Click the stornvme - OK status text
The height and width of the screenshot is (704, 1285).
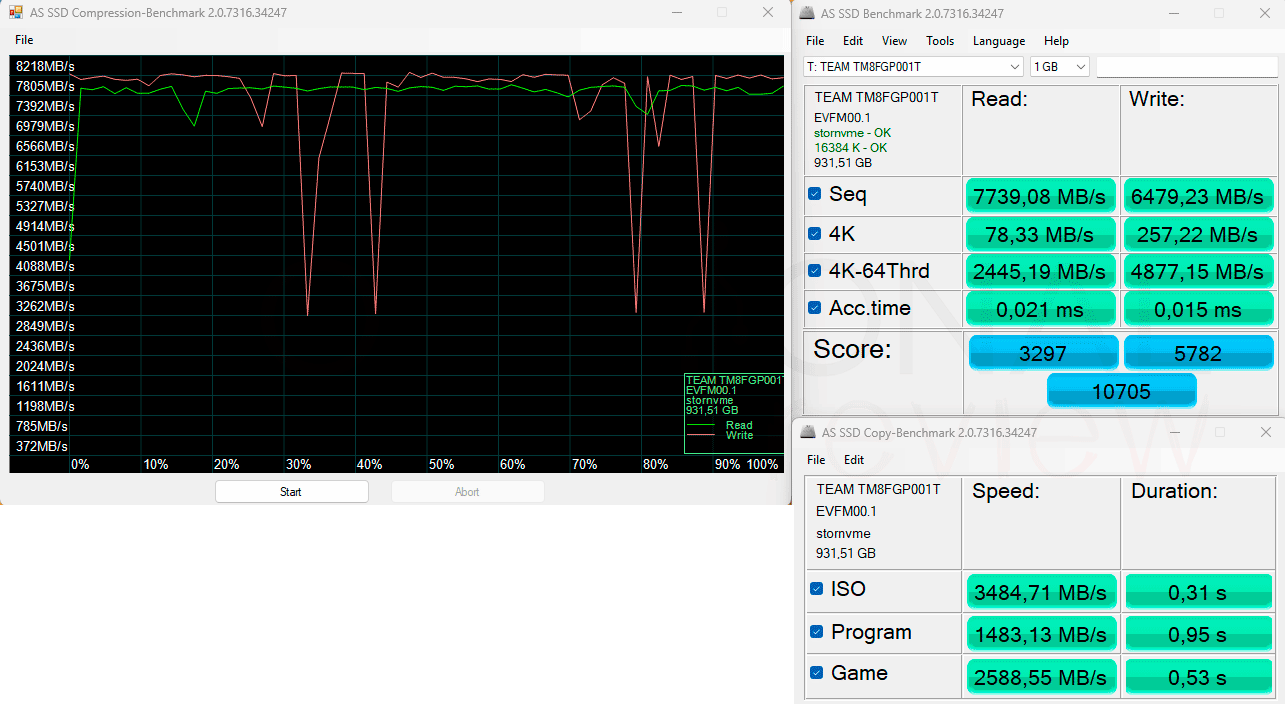click(x=852, y=133)
